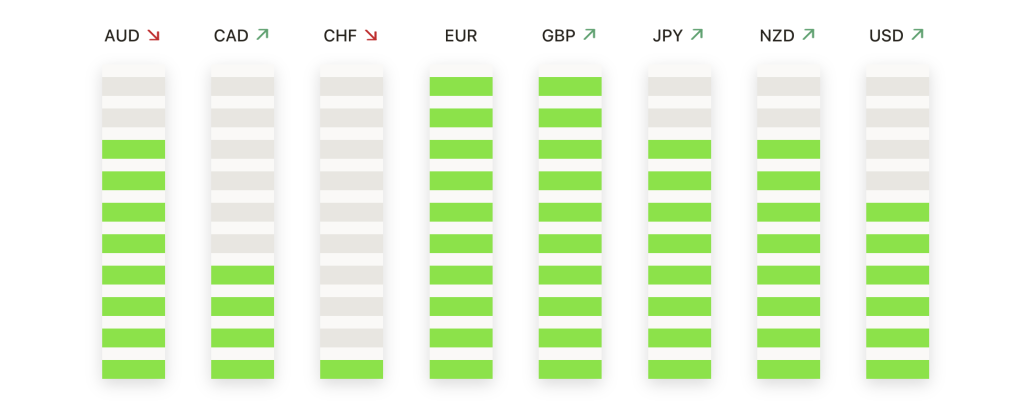Screen dimensions: 1024x415
Task: Click the green up arrow beside CAD
Action: tap(263, 35)
